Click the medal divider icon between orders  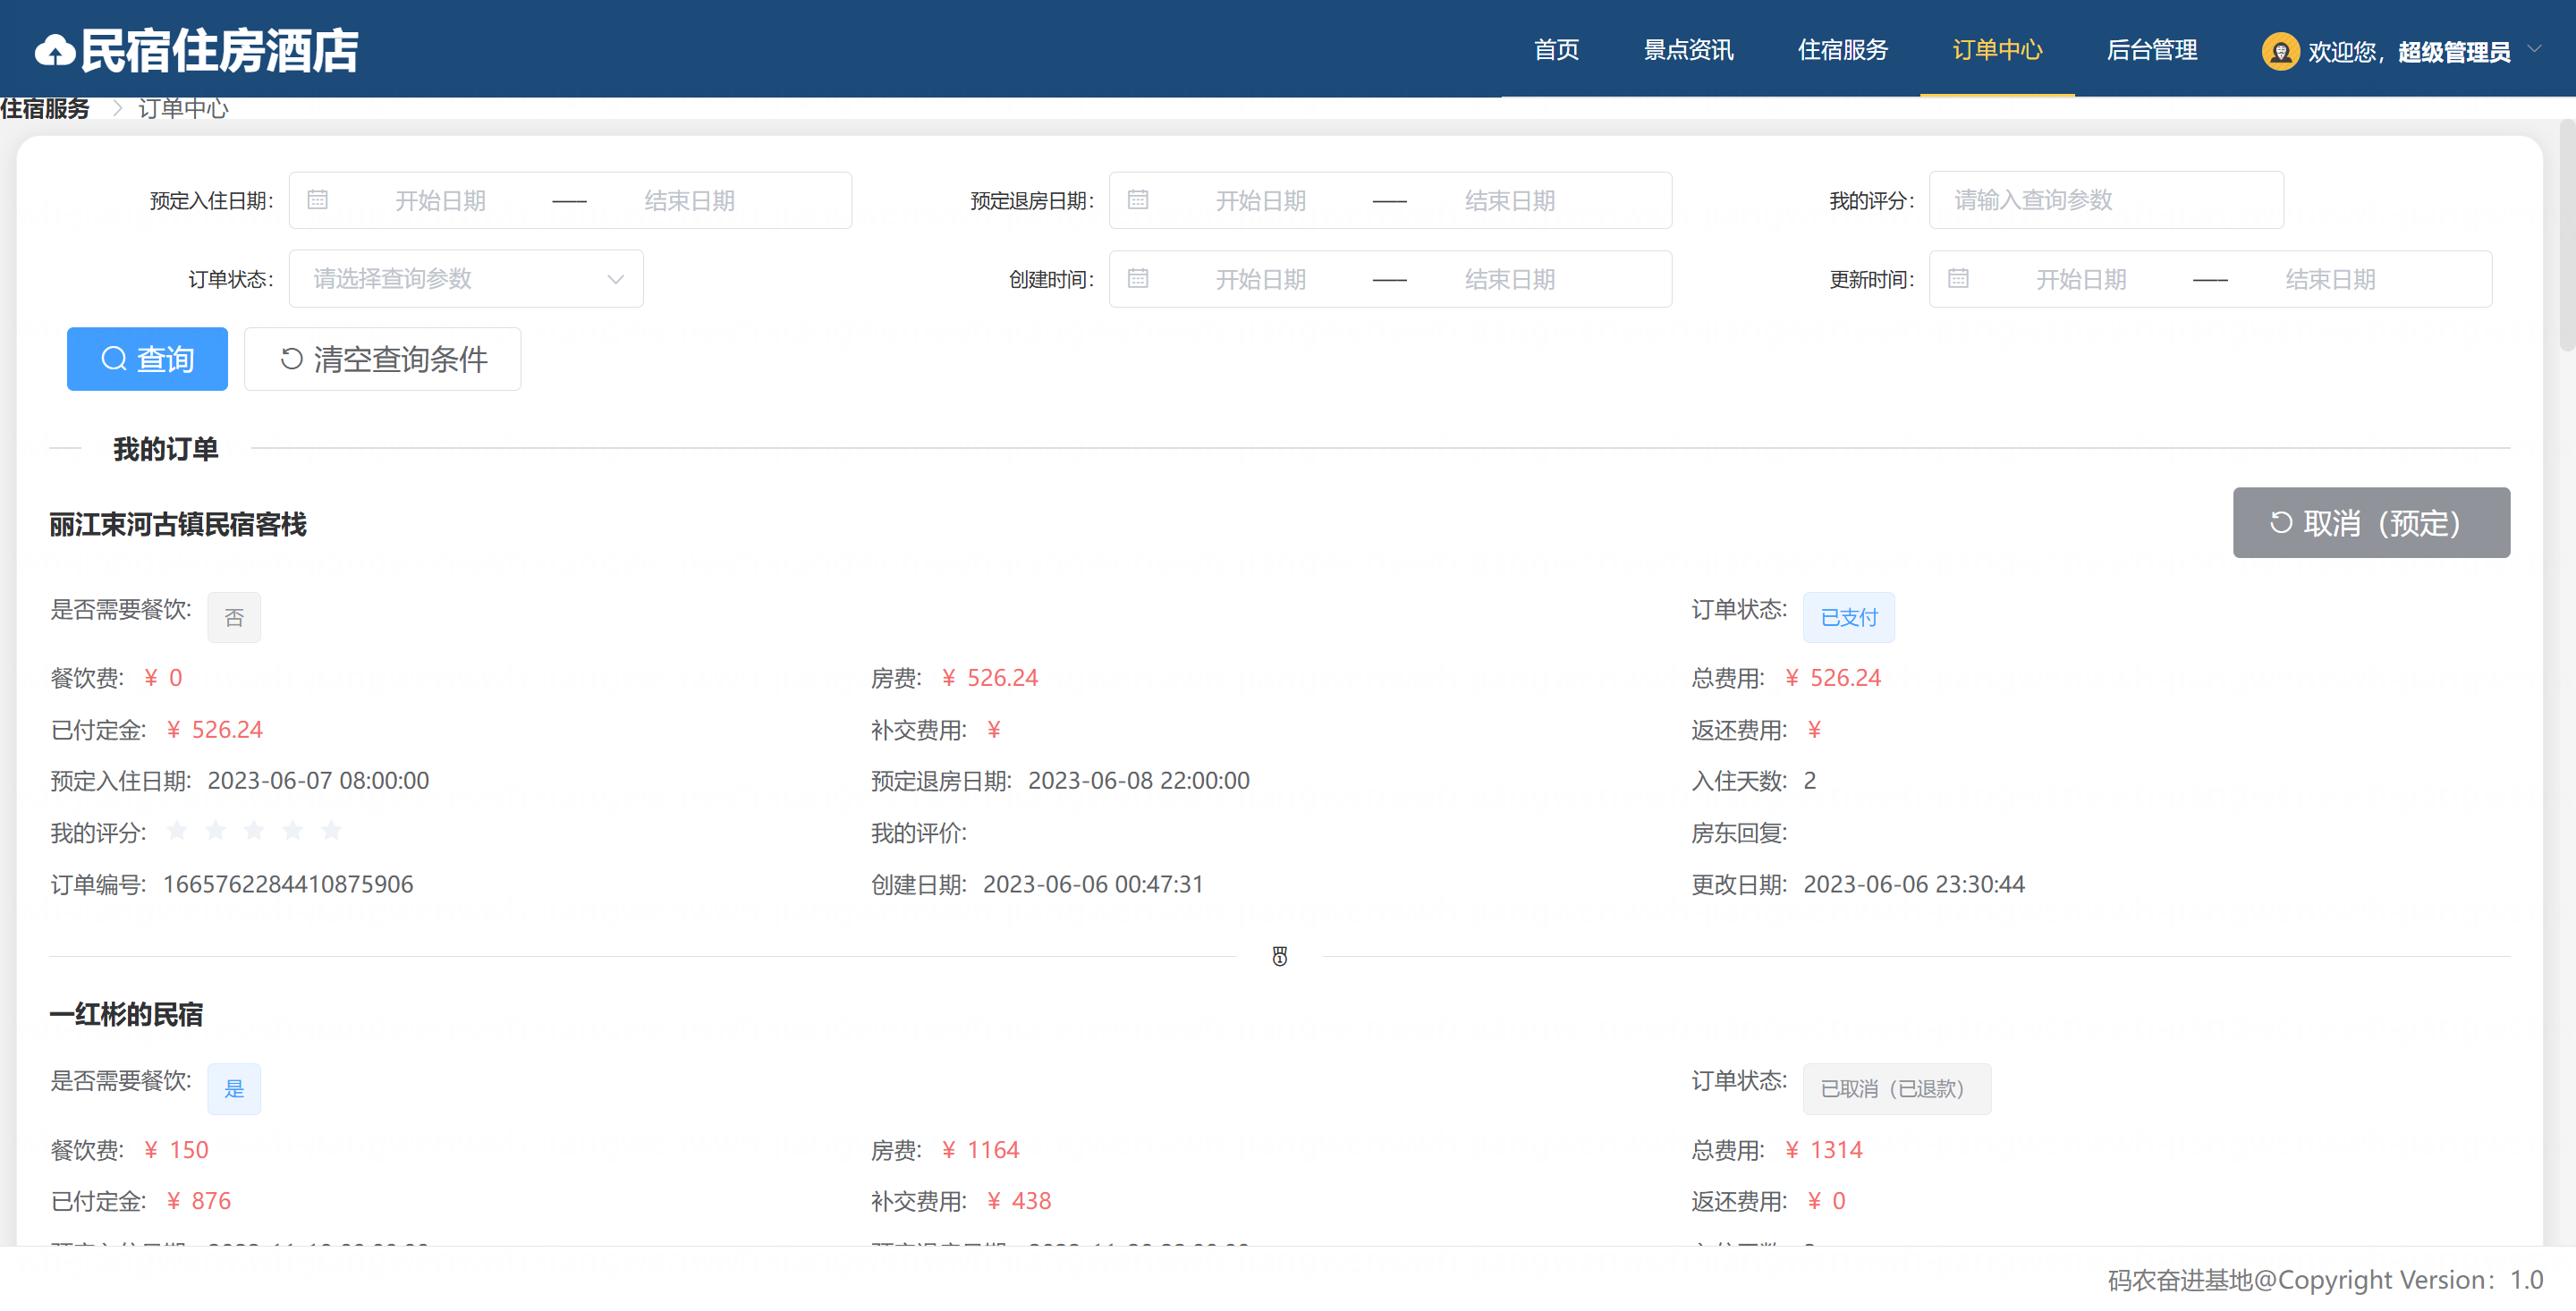tap(1279, 957)
